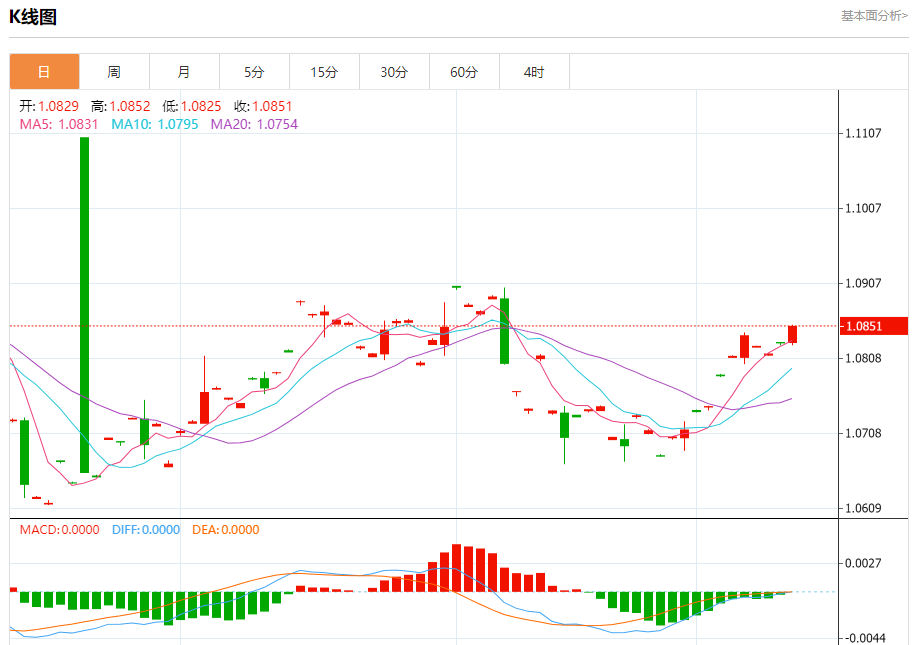917x645 pixels.
Task: Click the MACD:0.0000 indicator label
Action: pos(60,530)
